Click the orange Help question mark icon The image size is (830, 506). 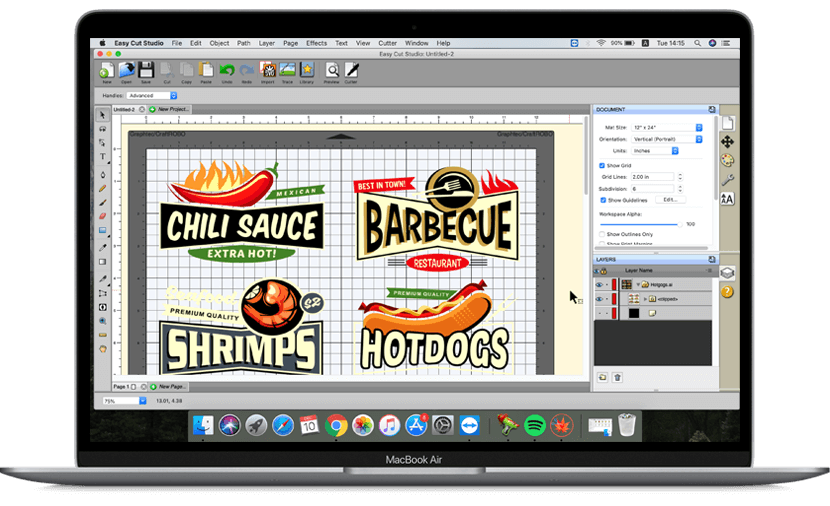pyautogui.click(x=727, y=292)
